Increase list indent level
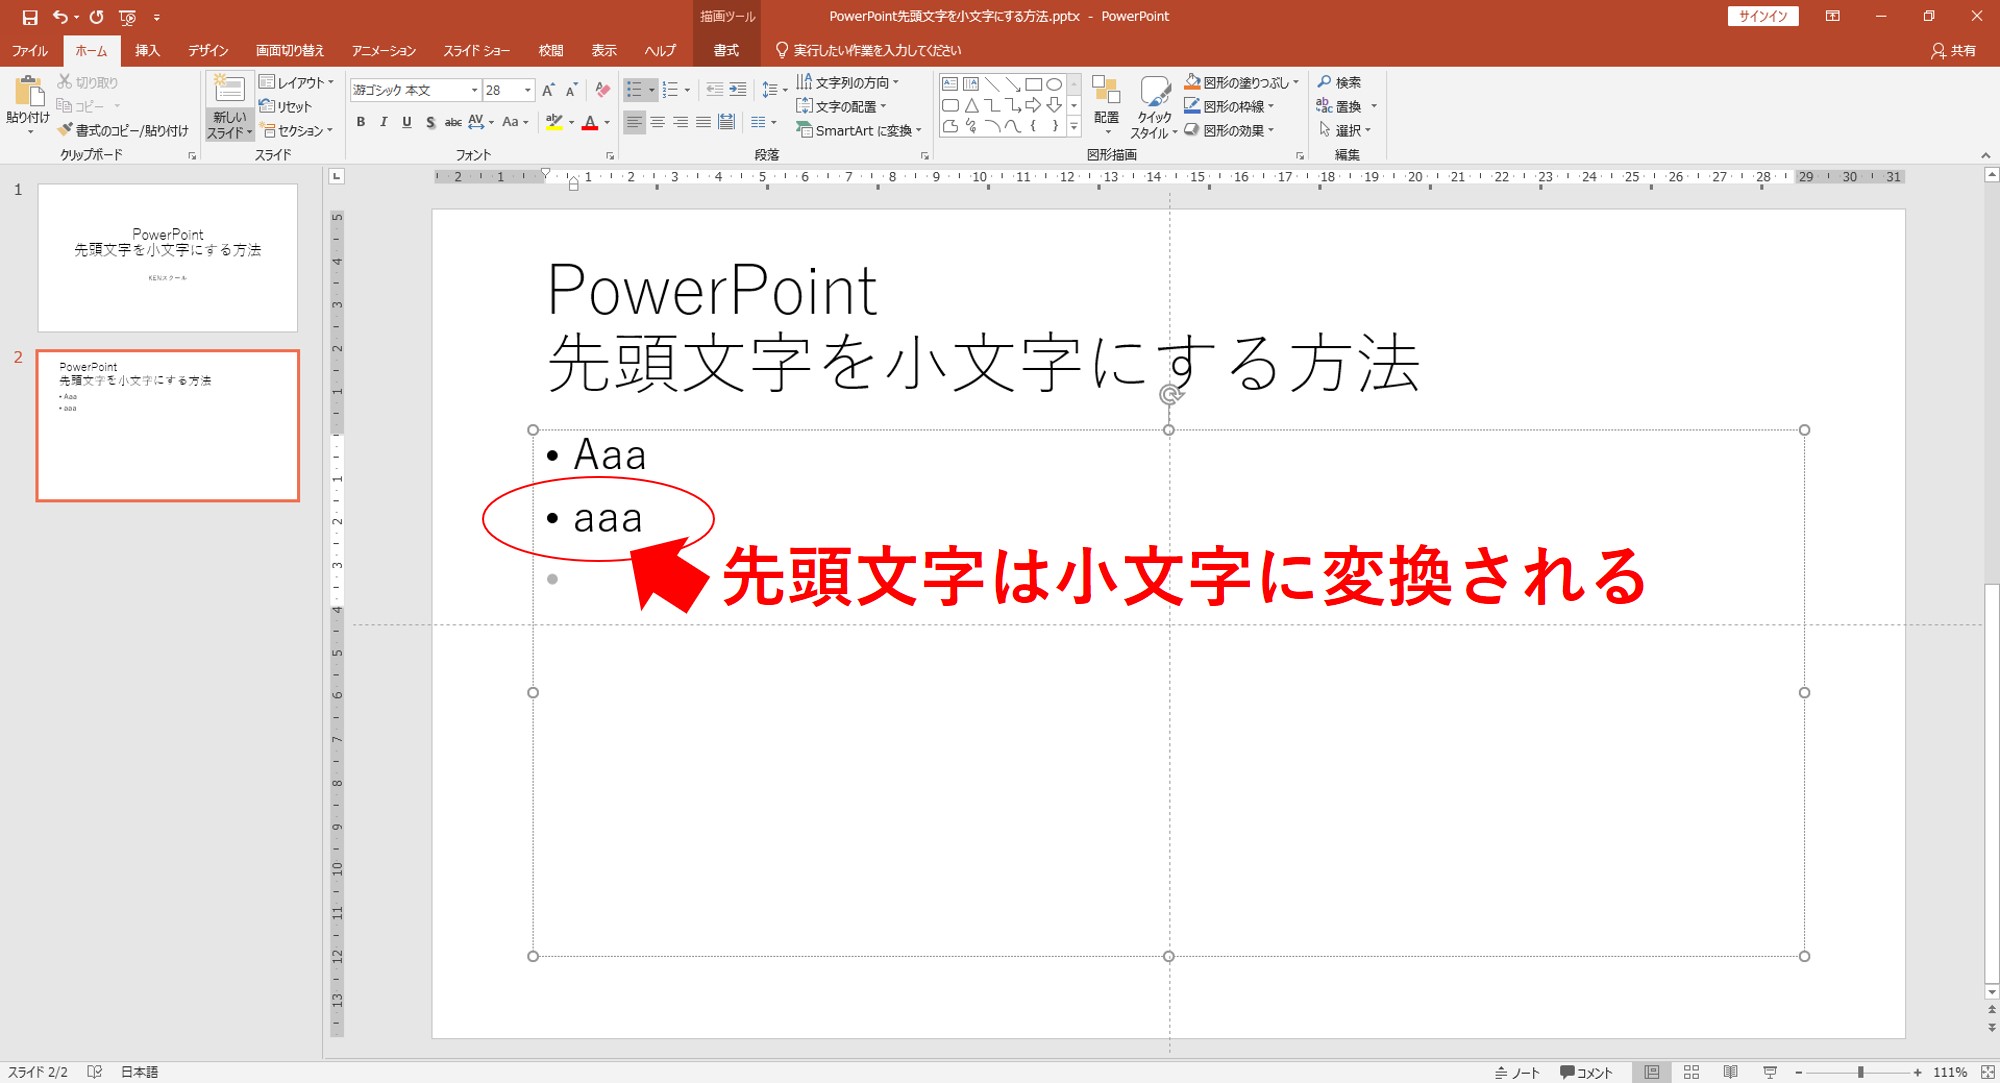 click(x=738, y=90)
